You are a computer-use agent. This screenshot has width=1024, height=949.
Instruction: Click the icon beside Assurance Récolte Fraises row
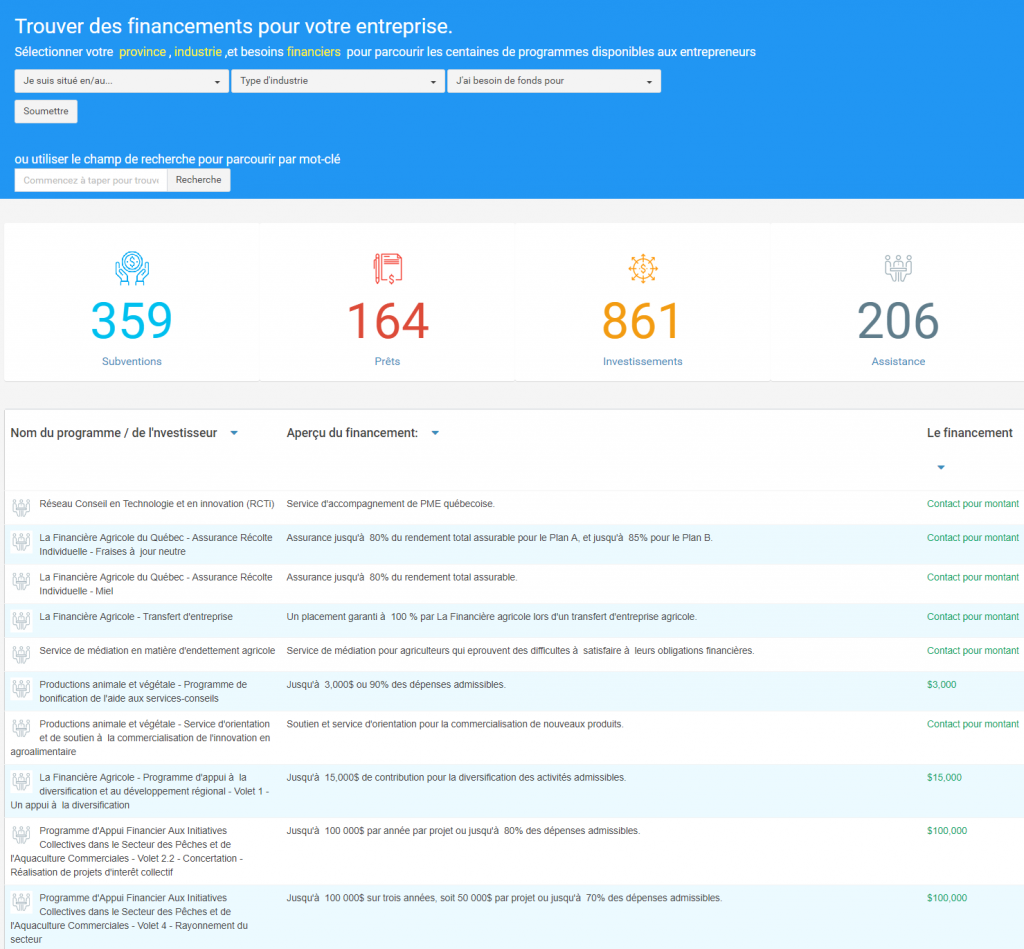(x=22, y=541)
